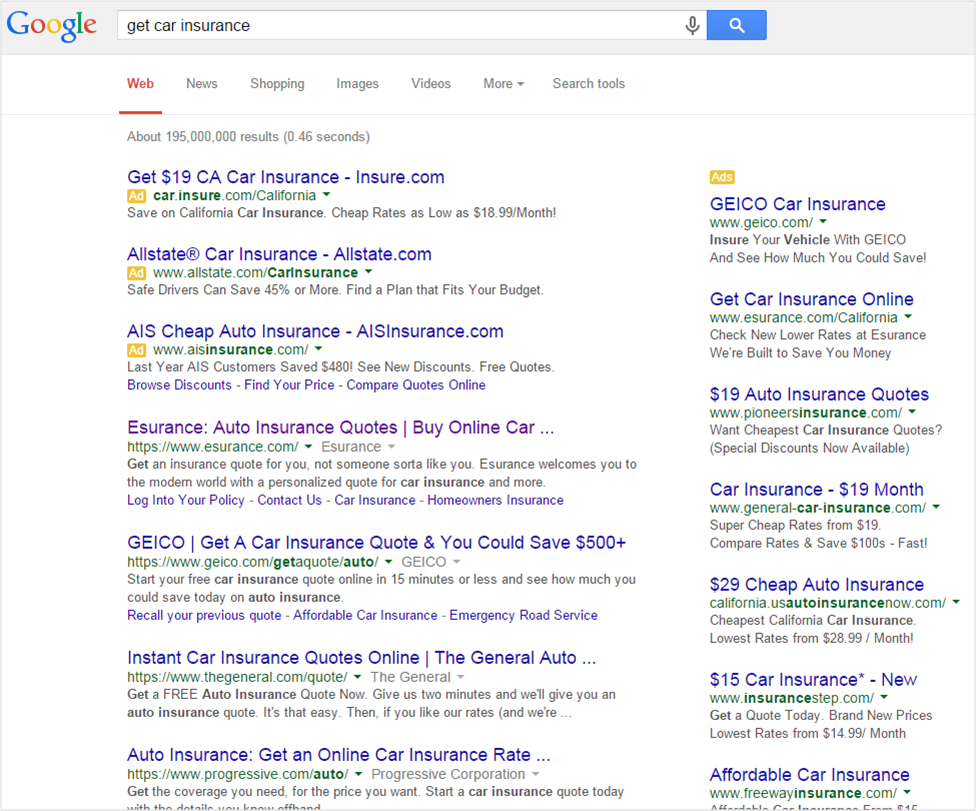Switch to the News tab

202,83
